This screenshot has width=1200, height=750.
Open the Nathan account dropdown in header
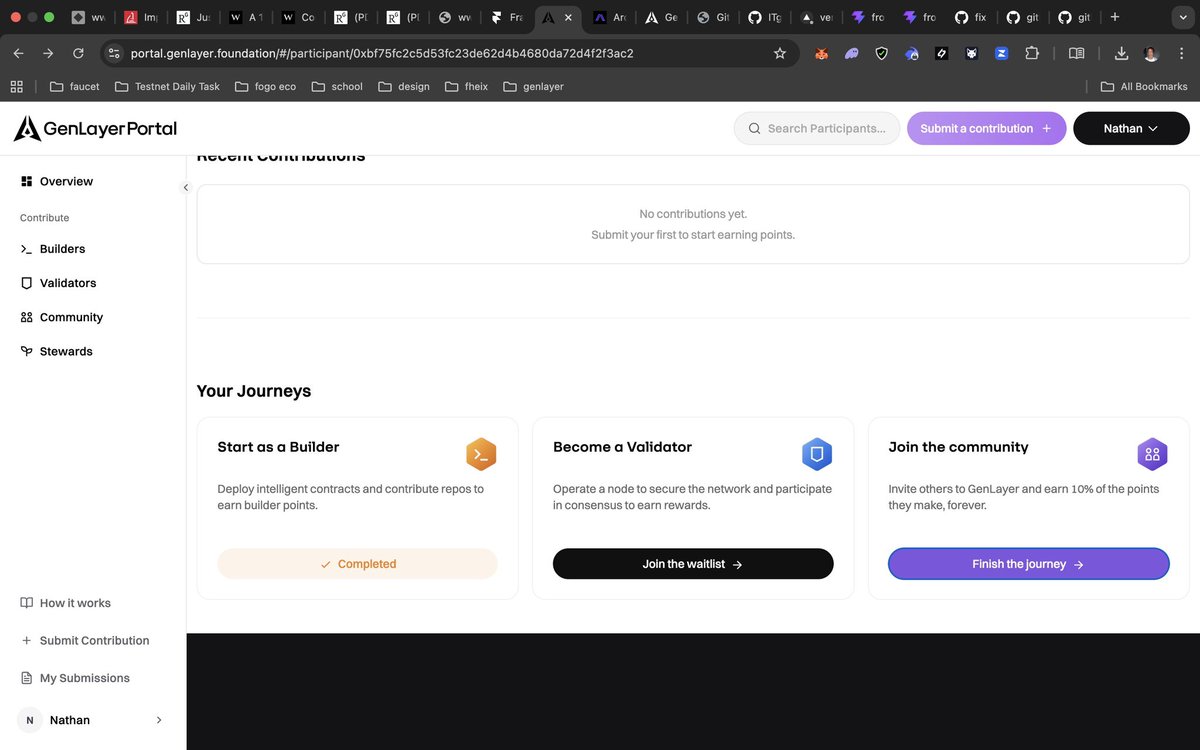(x=1131, y=128)
